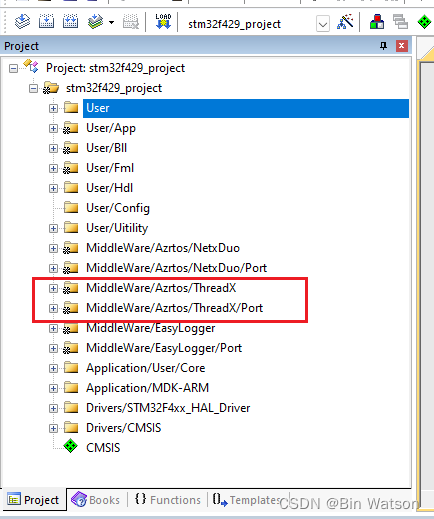Switch to the Templates tab
The image size is (434, 519).
(x=247, y=500)
